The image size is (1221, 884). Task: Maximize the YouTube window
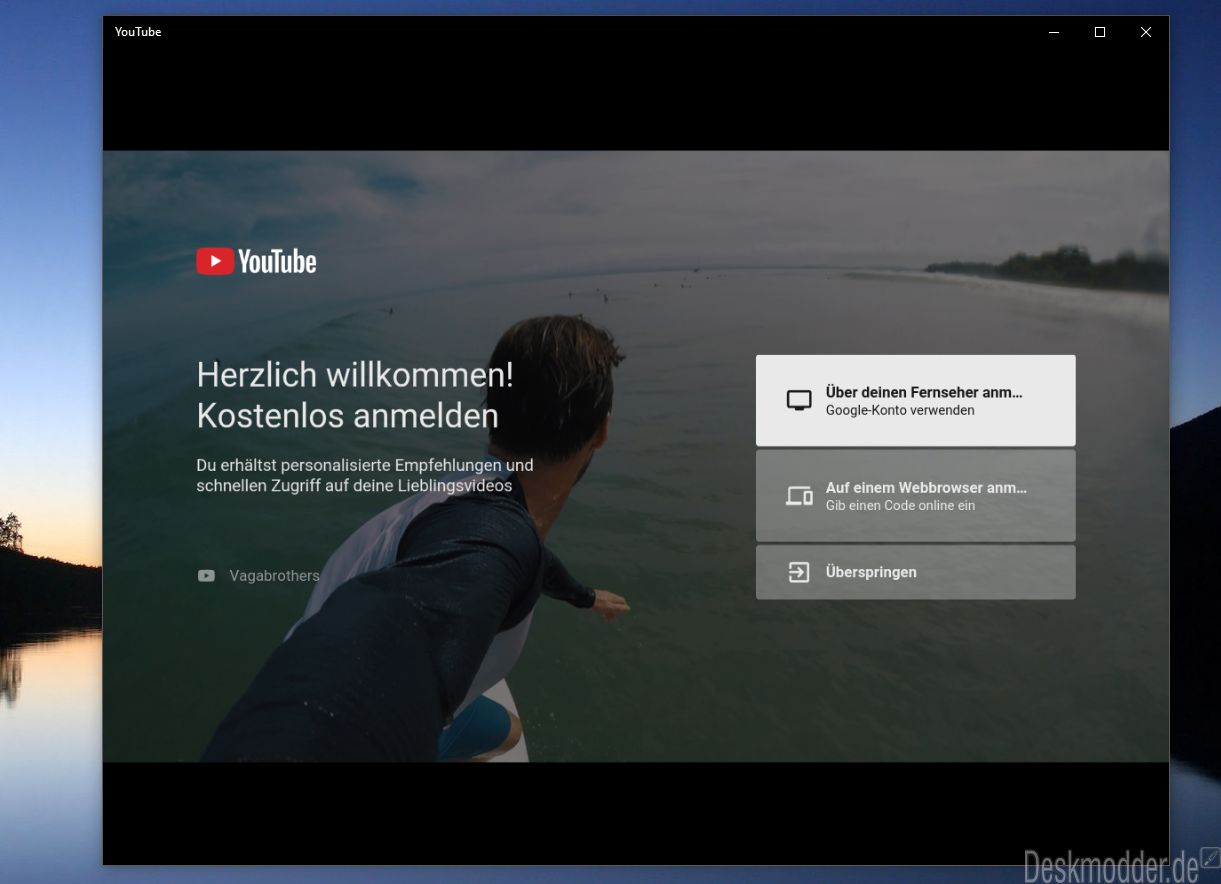[x=1100, y=32]
